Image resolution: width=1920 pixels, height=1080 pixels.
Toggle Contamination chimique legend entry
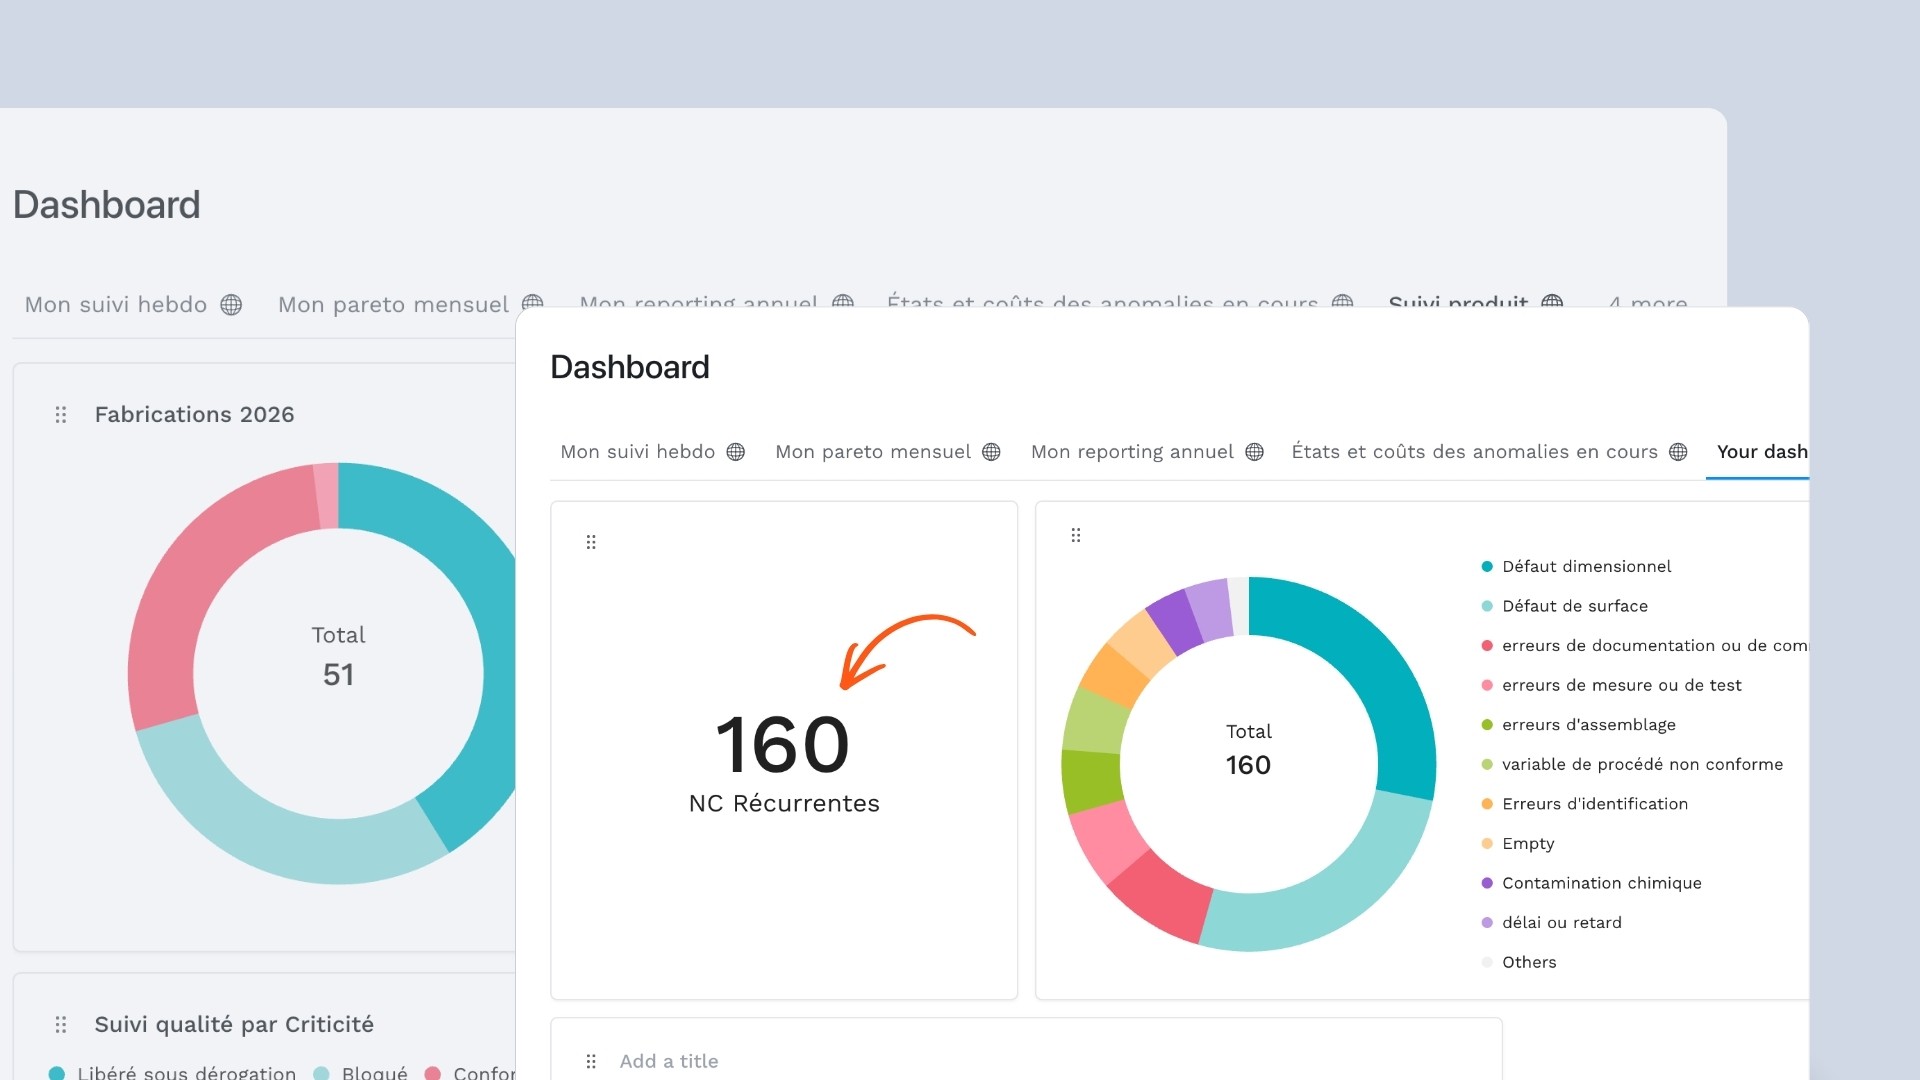(x=1591, y=883)
